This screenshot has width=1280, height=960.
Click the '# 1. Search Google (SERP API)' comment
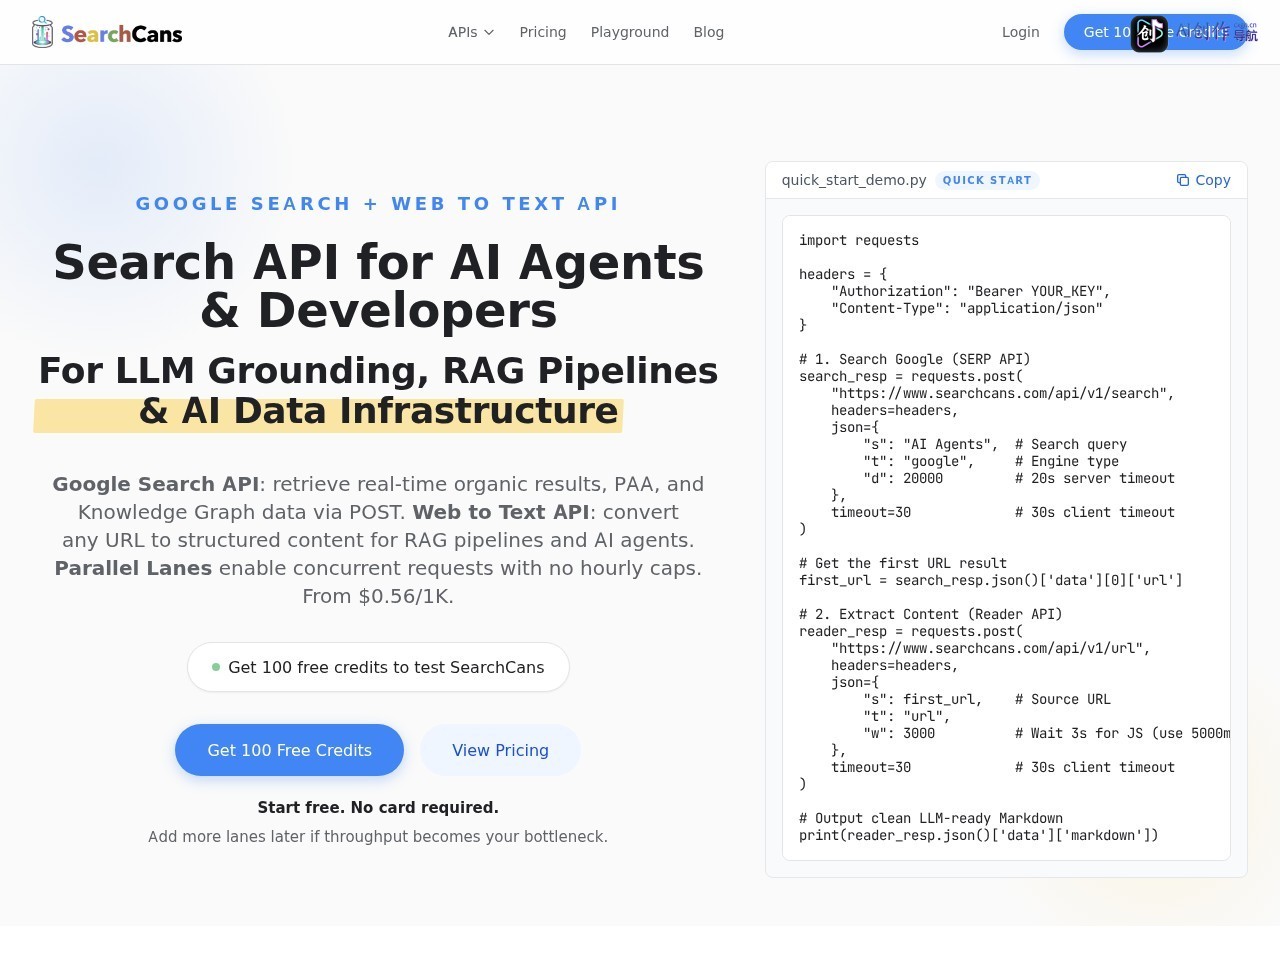click(x=914, y=359)
